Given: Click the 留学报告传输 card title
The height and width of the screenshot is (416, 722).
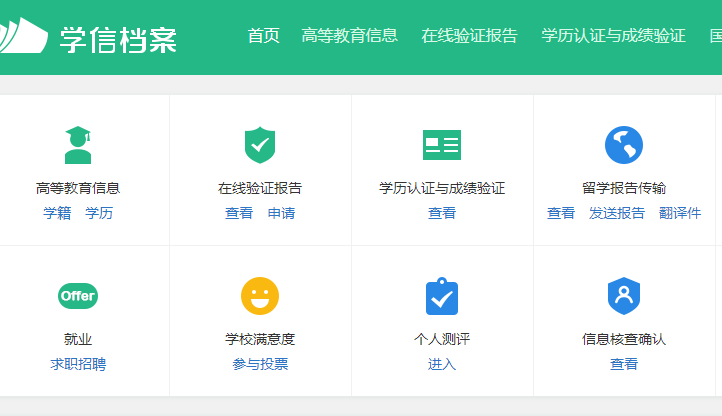Looking at the screenshot, I should coord(623,188).
